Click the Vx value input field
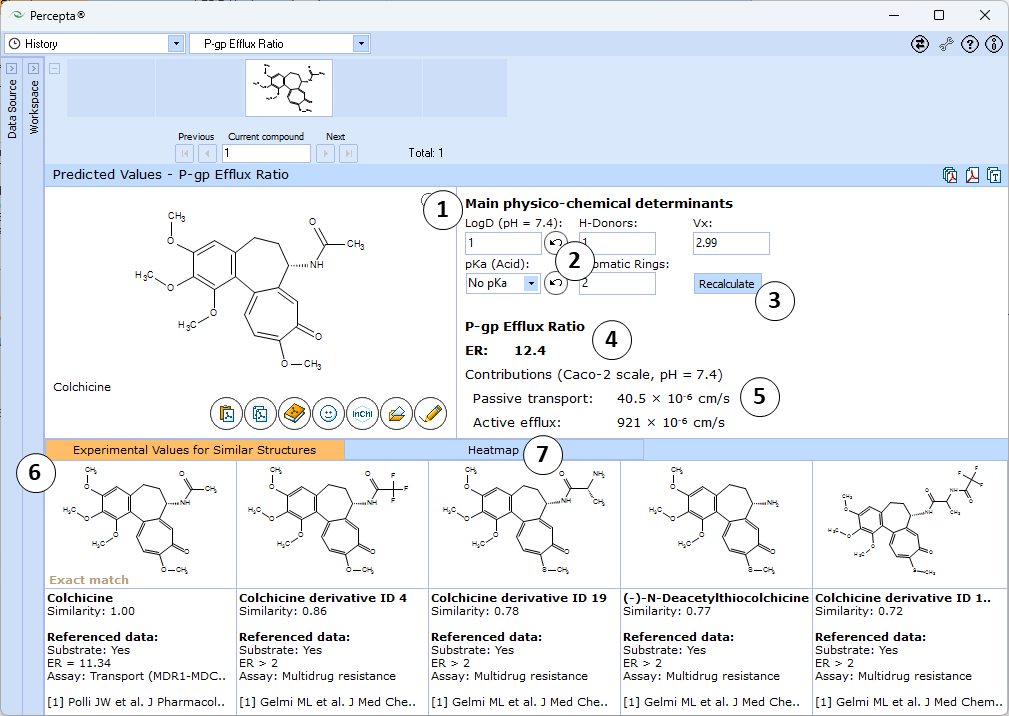The image size is (1009, 716). click(x=731, y=243)
